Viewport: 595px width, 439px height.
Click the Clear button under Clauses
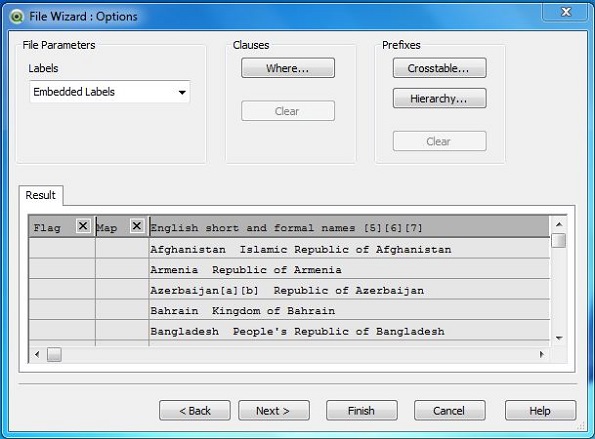pos(288,111)
